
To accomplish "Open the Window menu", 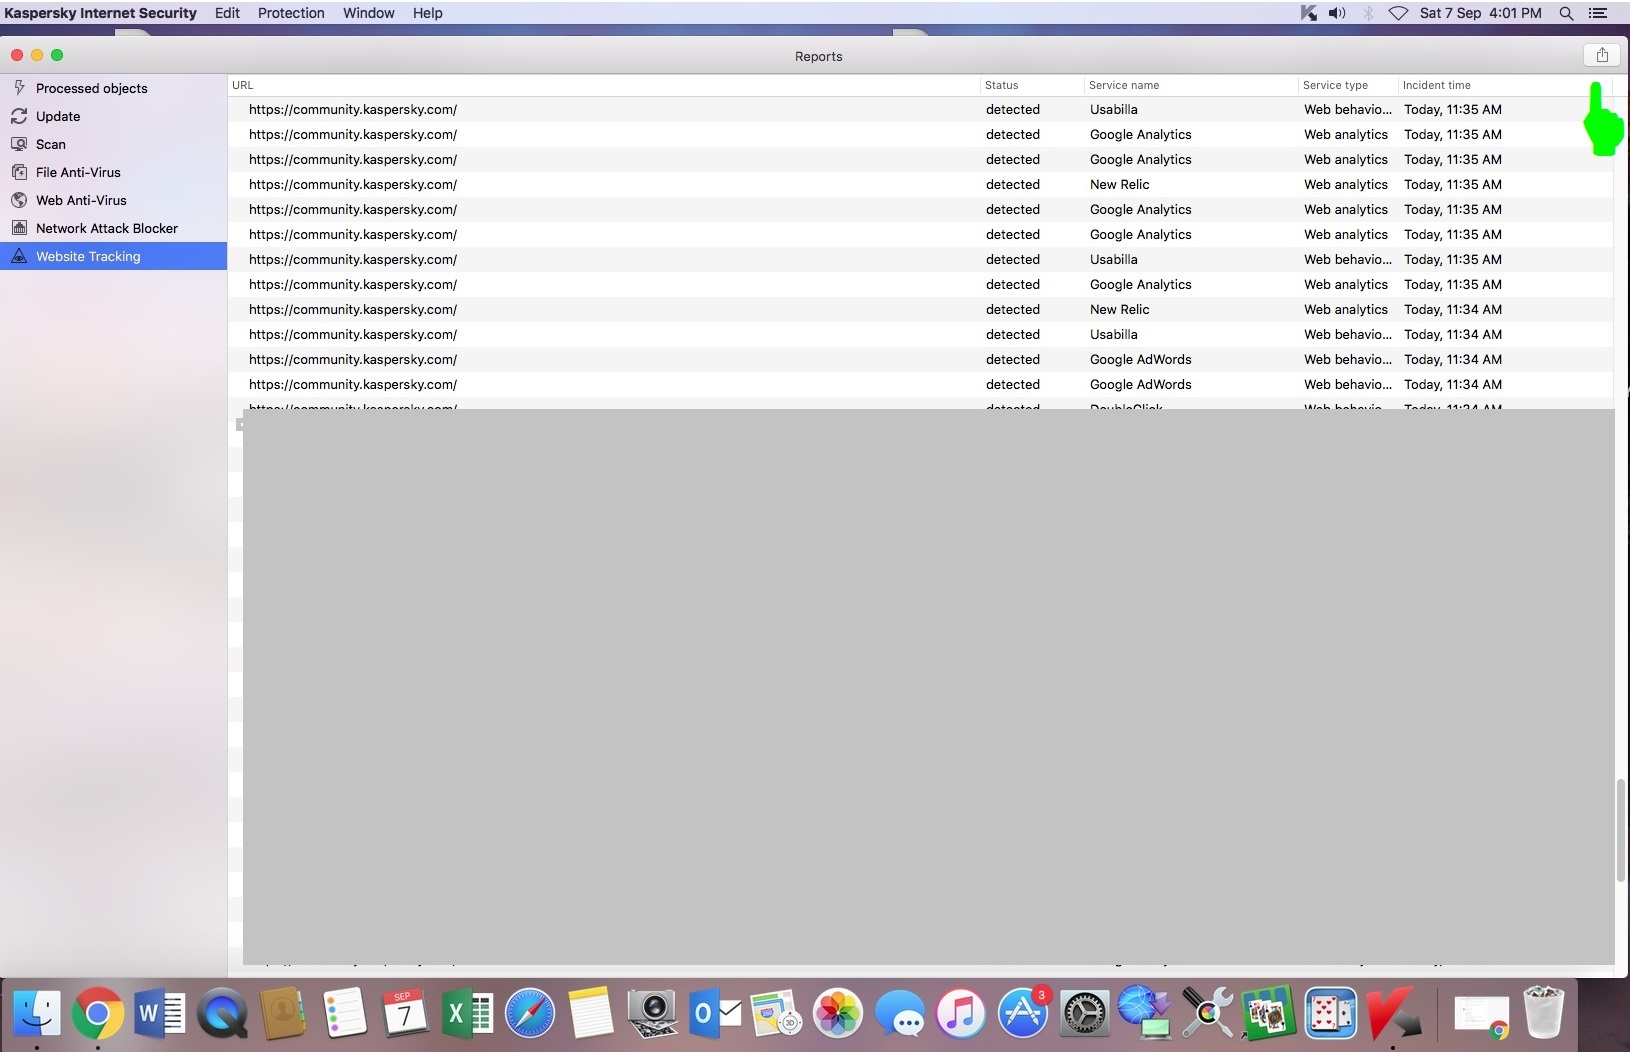I will point(369,13).
